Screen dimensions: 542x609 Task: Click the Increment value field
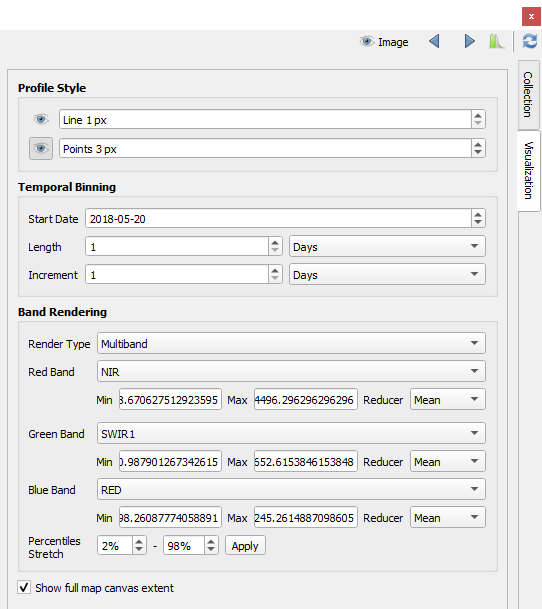tap(177, 275)
